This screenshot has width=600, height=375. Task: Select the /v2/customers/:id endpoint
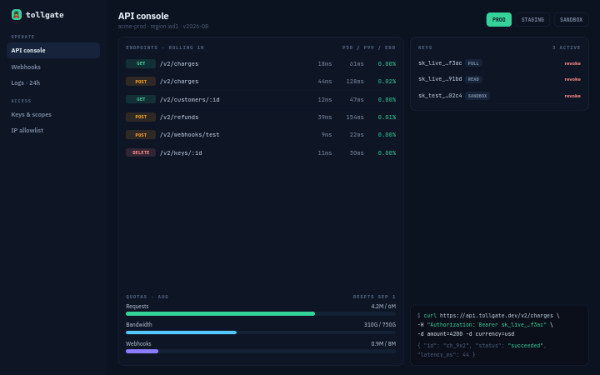[261, 99]
